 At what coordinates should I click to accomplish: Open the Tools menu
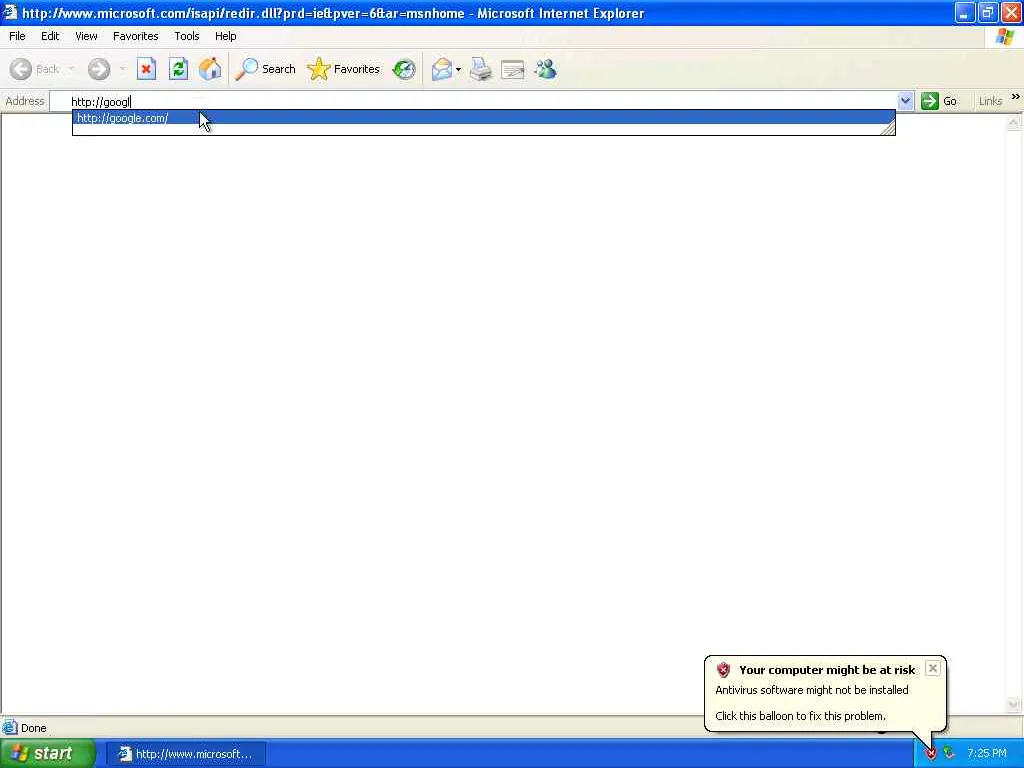click(186, 36)
